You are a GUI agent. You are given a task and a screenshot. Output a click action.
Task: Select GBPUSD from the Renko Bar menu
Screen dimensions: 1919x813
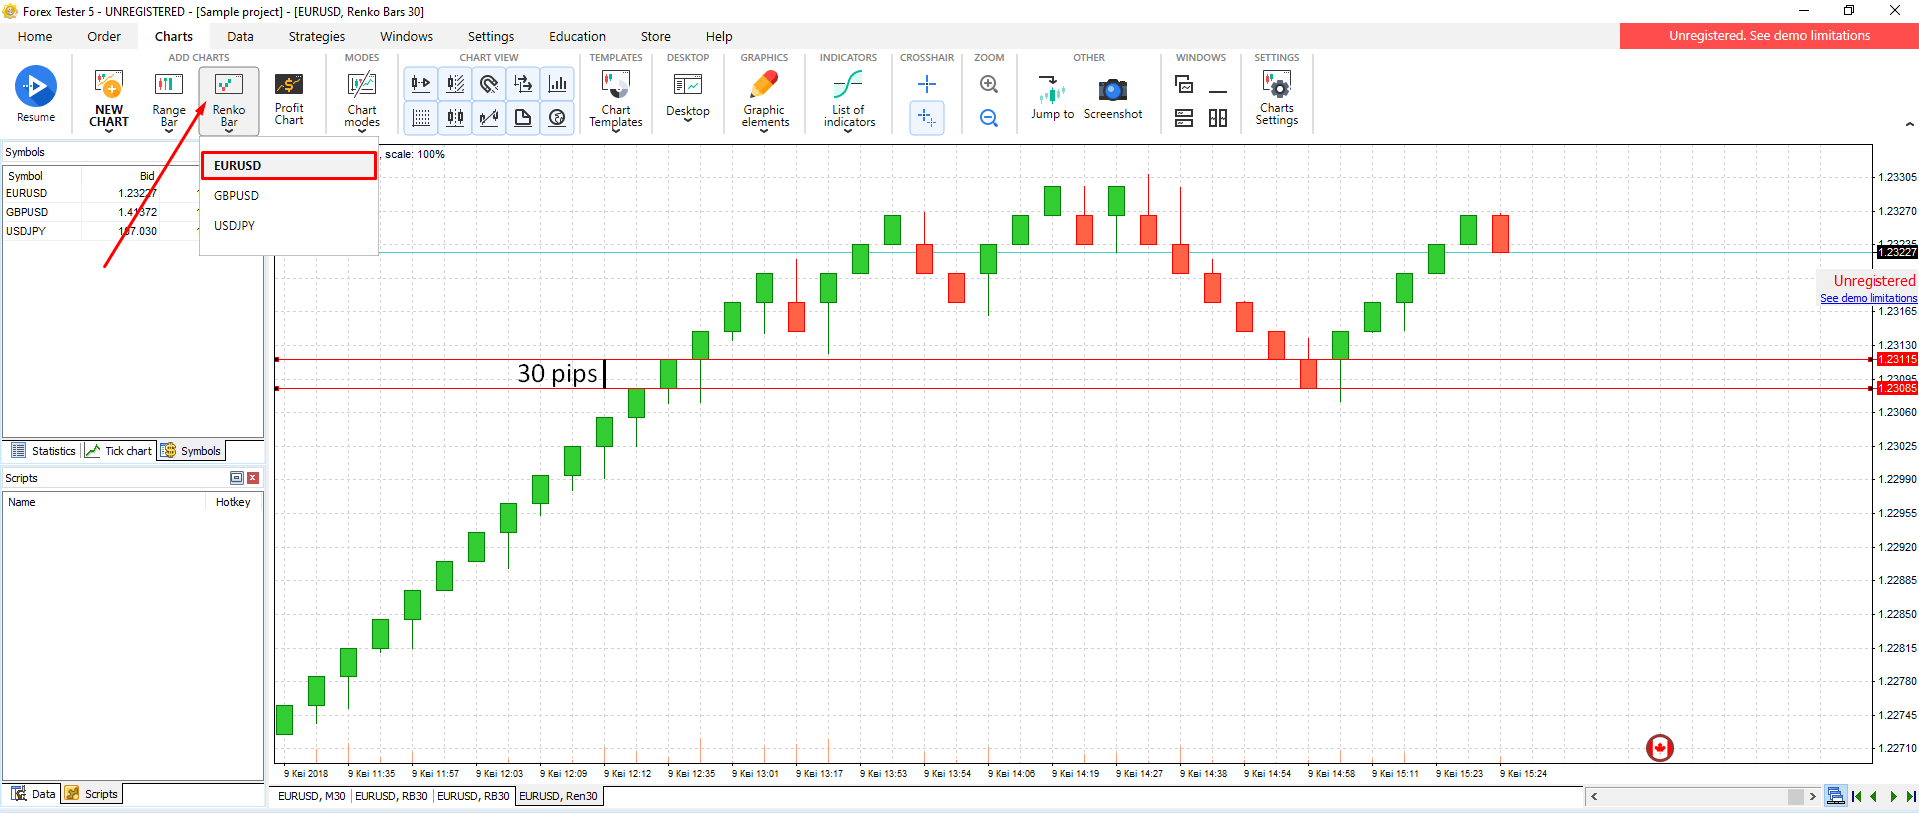237,196
